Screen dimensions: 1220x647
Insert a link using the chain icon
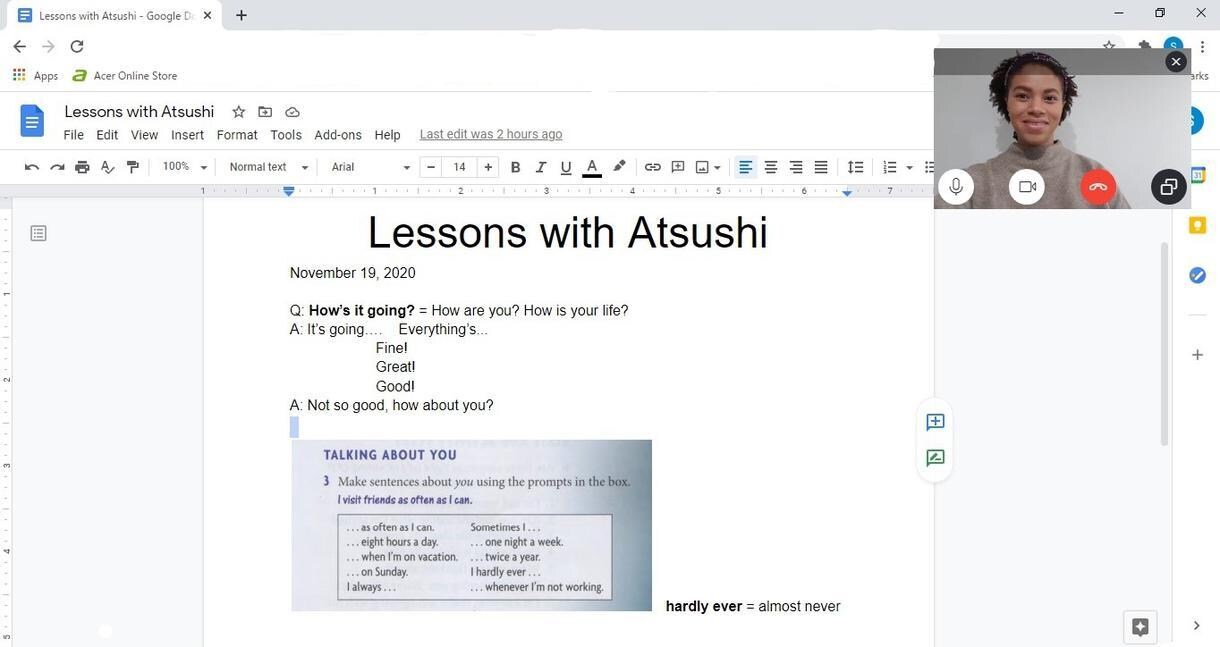[x=652, y=167]
